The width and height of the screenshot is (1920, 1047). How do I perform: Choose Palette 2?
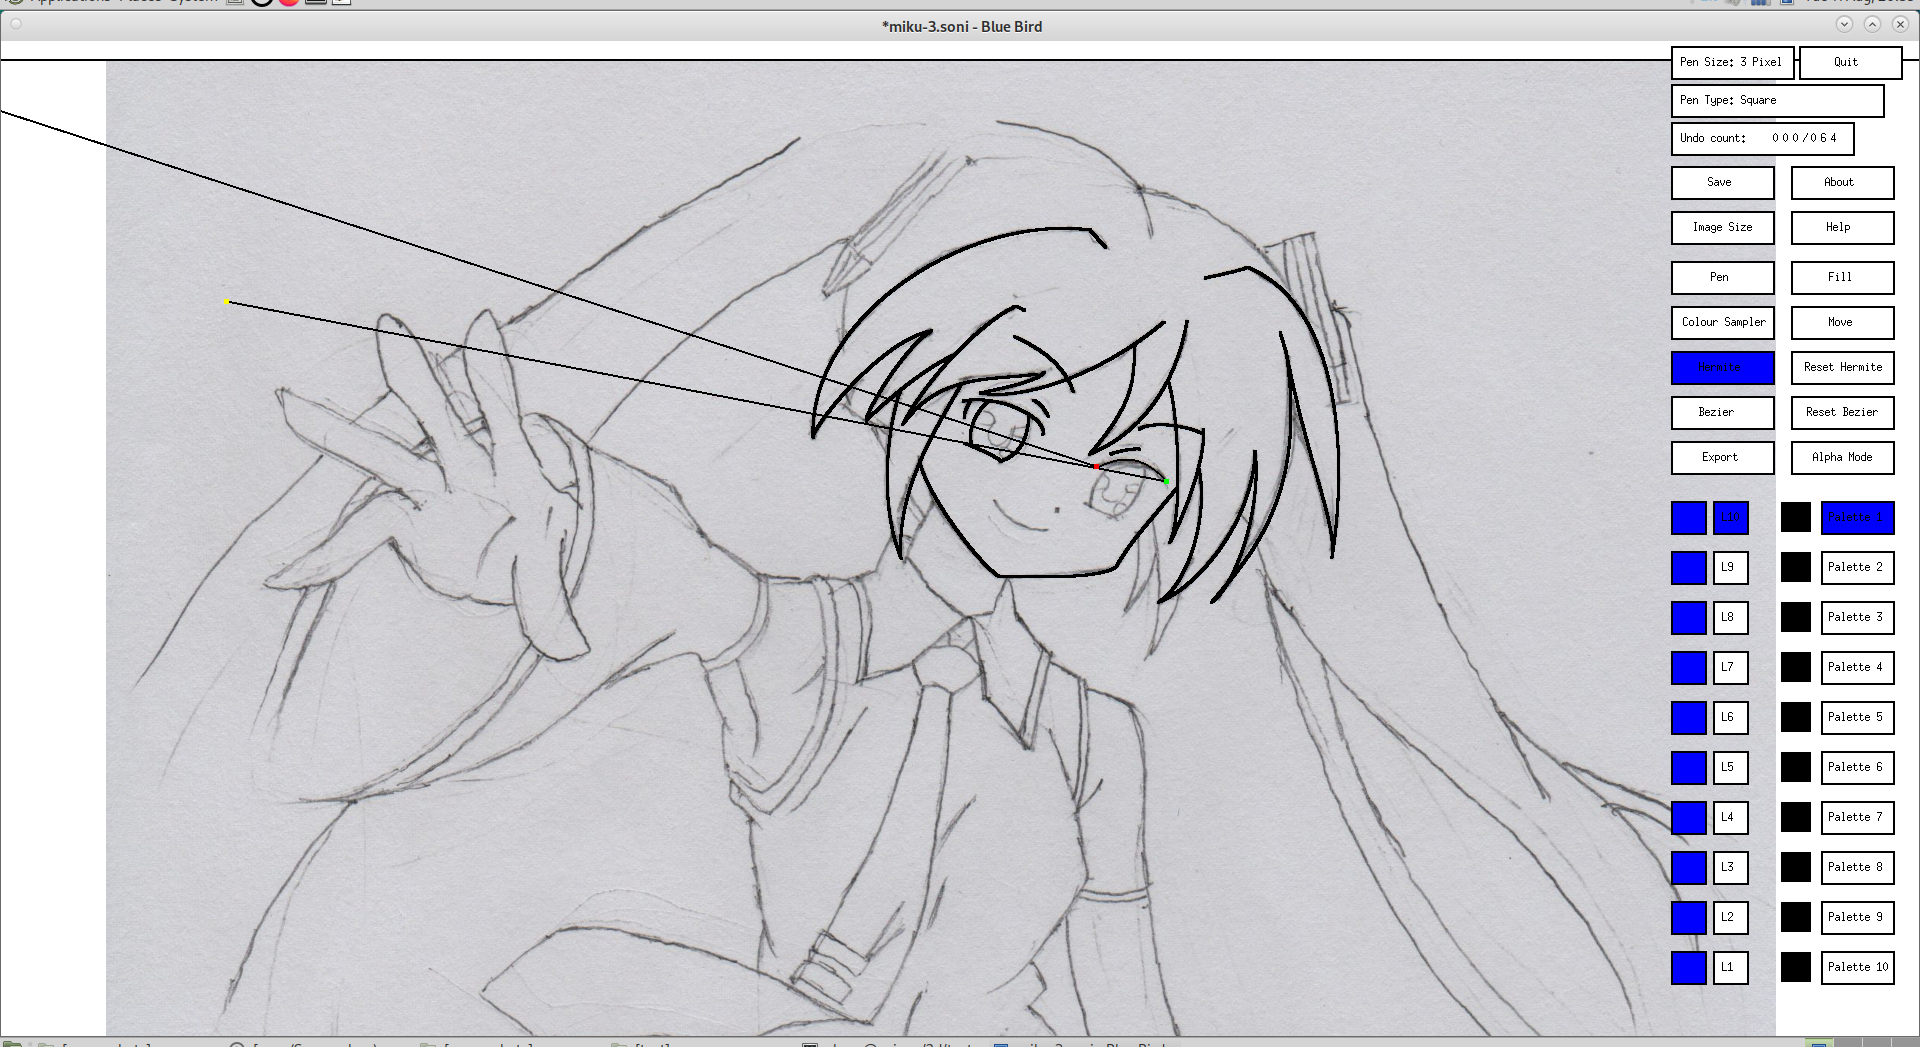[1857, 568]
